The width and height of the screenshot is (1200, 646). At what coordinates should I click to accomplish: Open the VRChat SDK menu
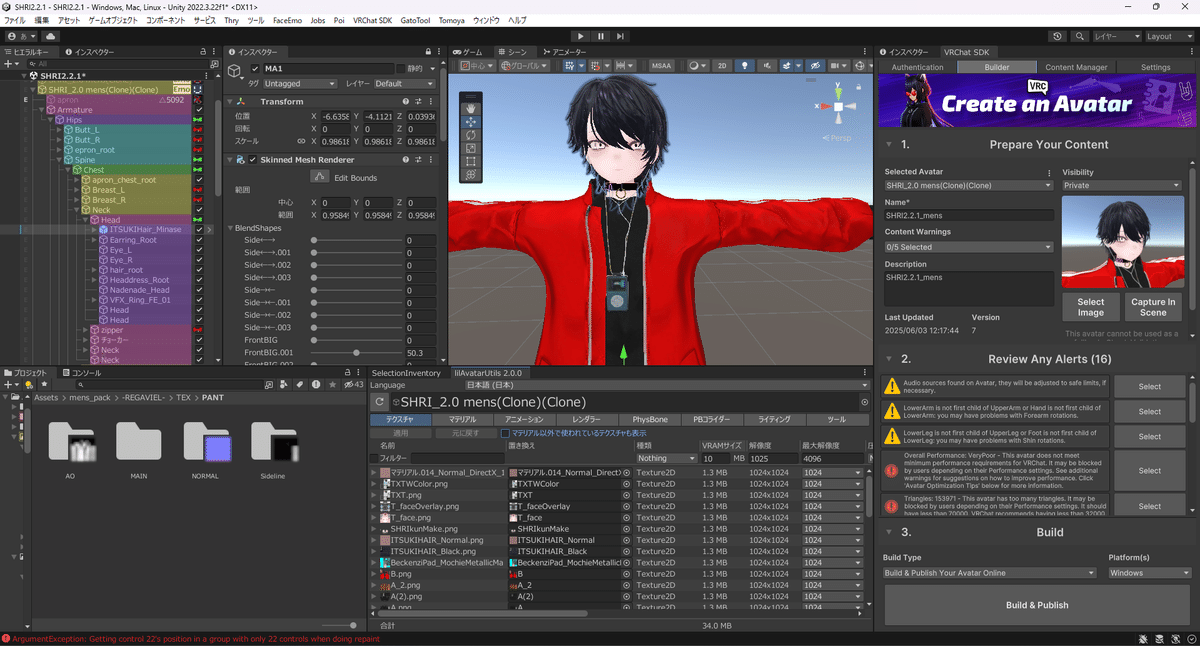click(x=373, y=19)
